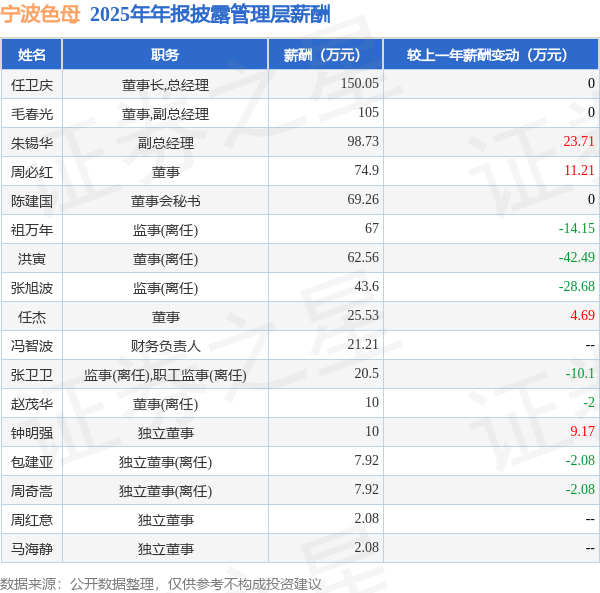Select the name 冯智波
Image resolution: width=600 pixels, height=593 pixels.
pos(32,346)
